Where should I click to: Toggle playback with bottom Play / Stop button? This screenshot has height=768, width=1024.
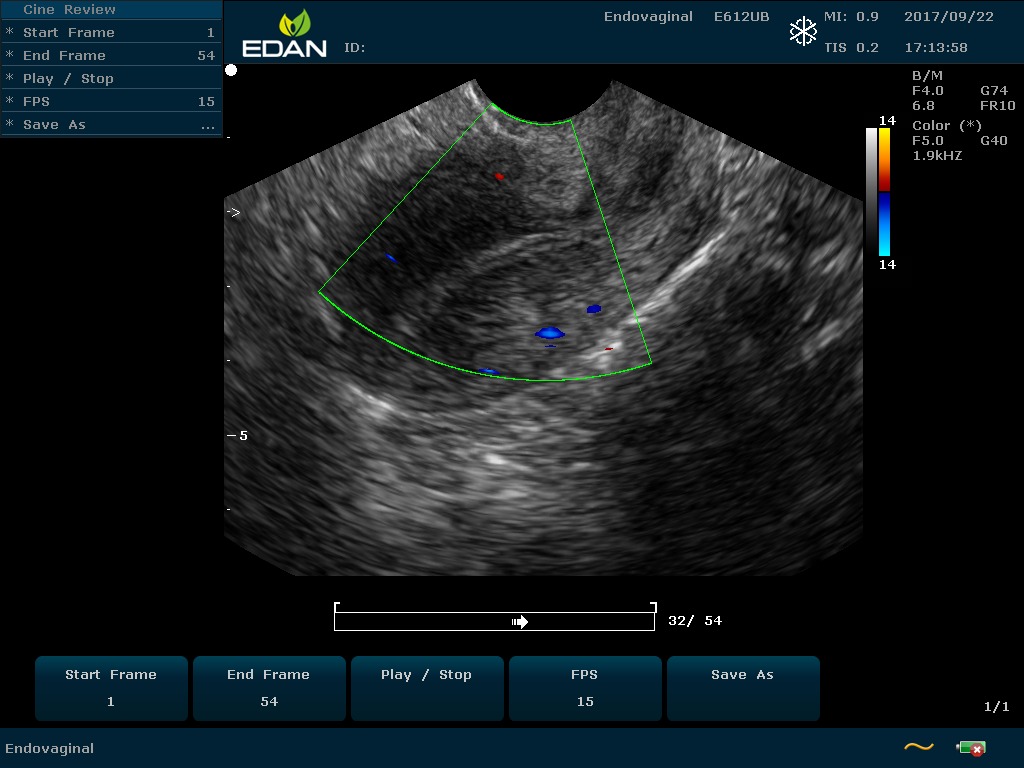(x=426, y=688)
